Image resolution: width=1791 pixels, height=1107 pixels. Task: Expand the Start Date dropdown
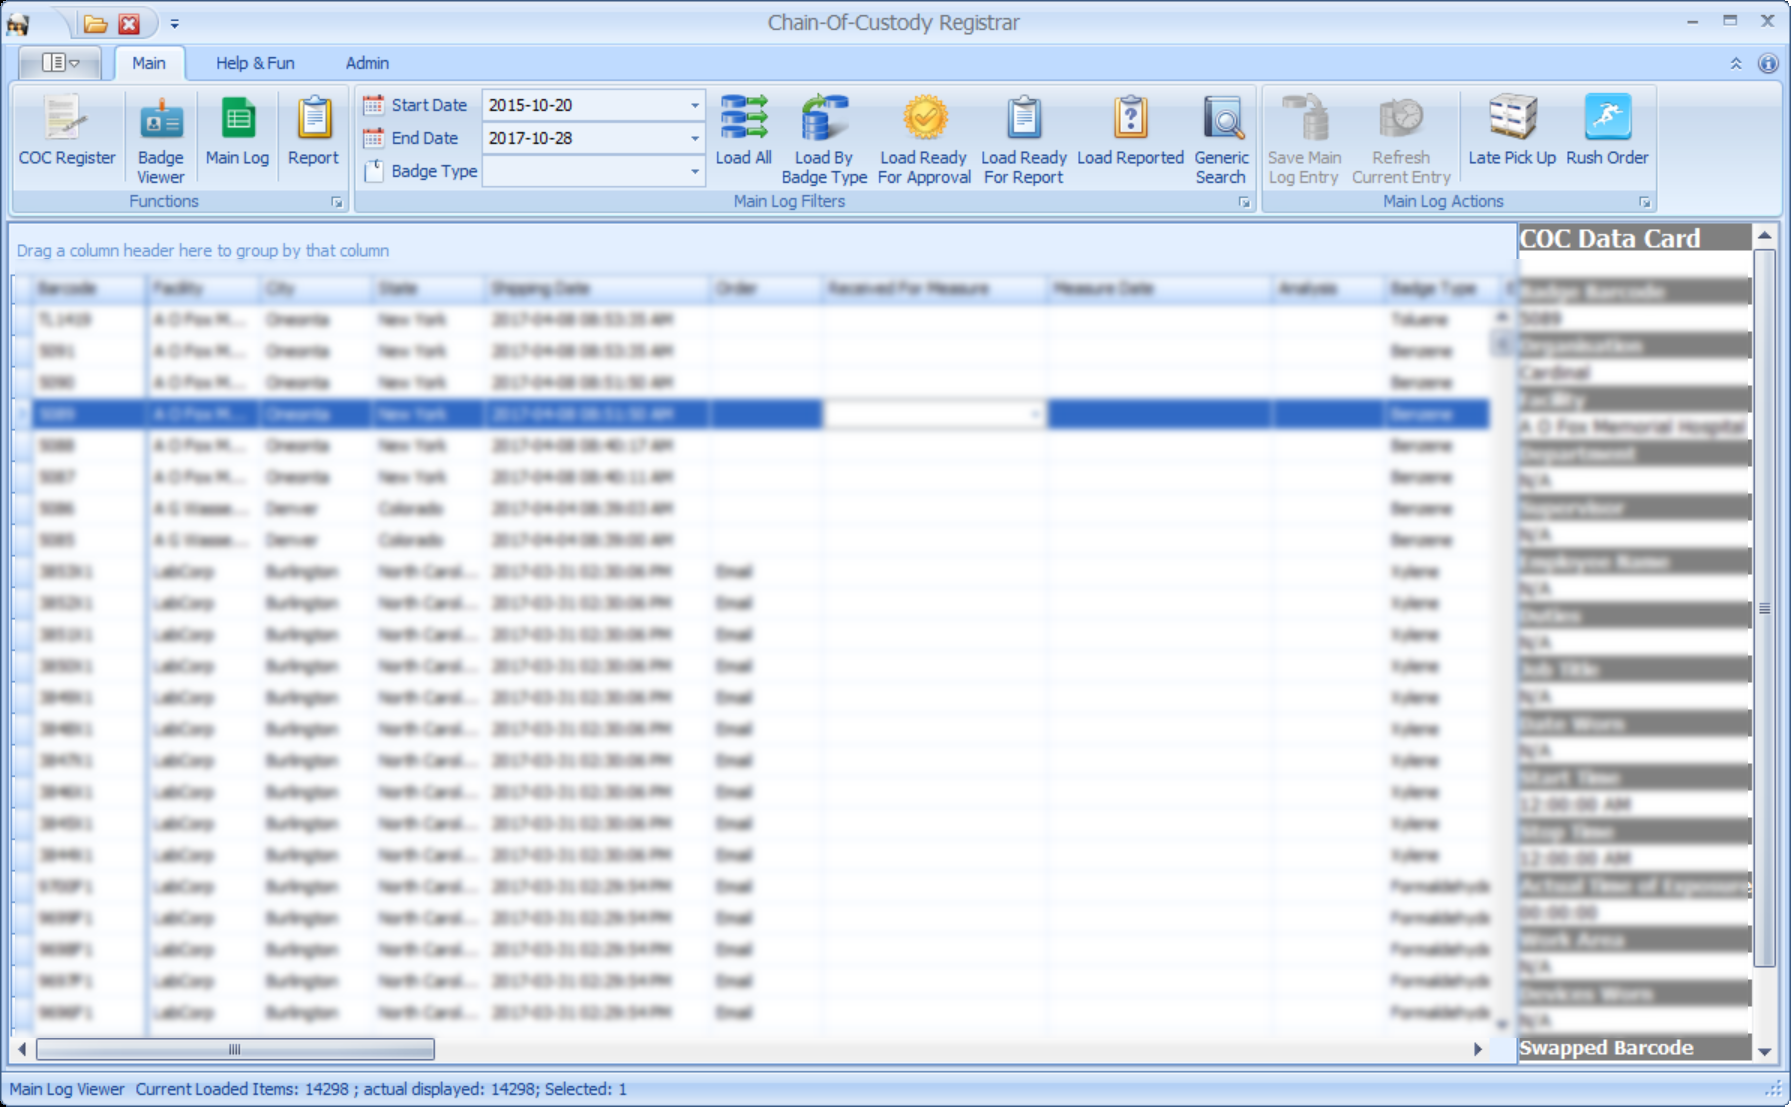pyautogui.click(x=694, y=105)
